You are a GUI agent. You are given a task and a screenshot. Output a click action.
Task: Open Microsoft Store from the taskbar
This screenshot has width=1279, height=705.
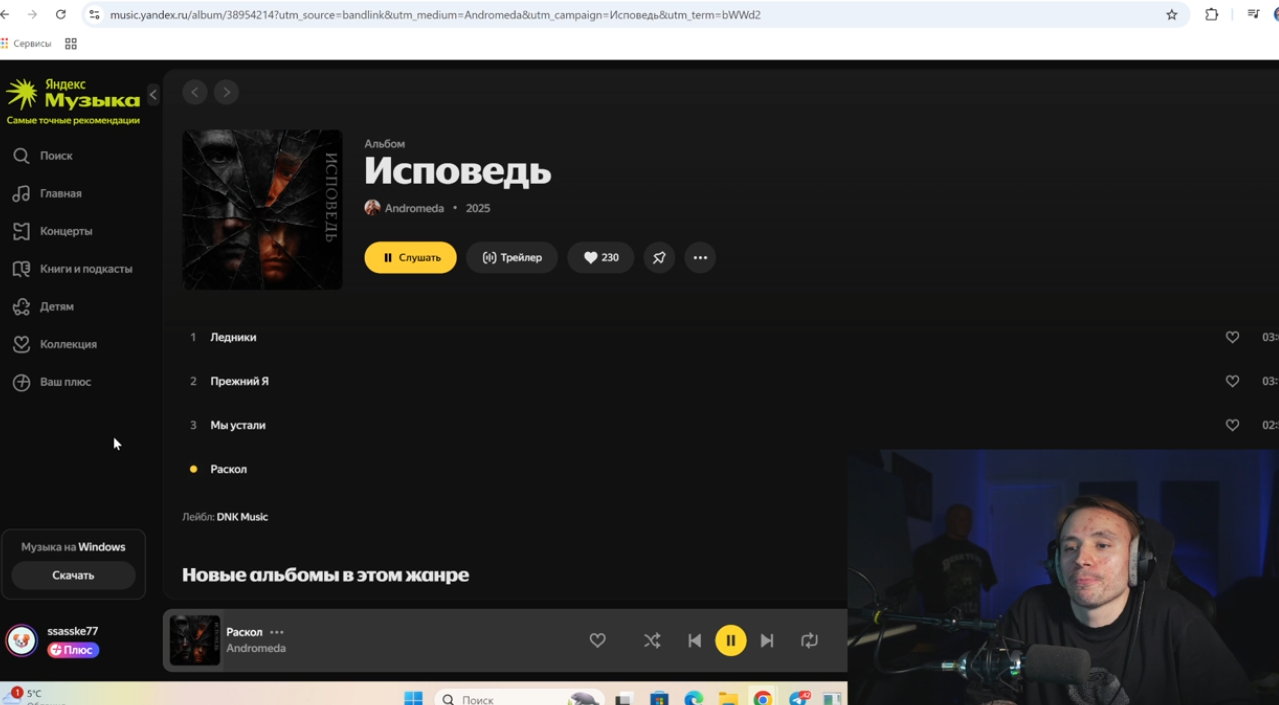(659, 698)
